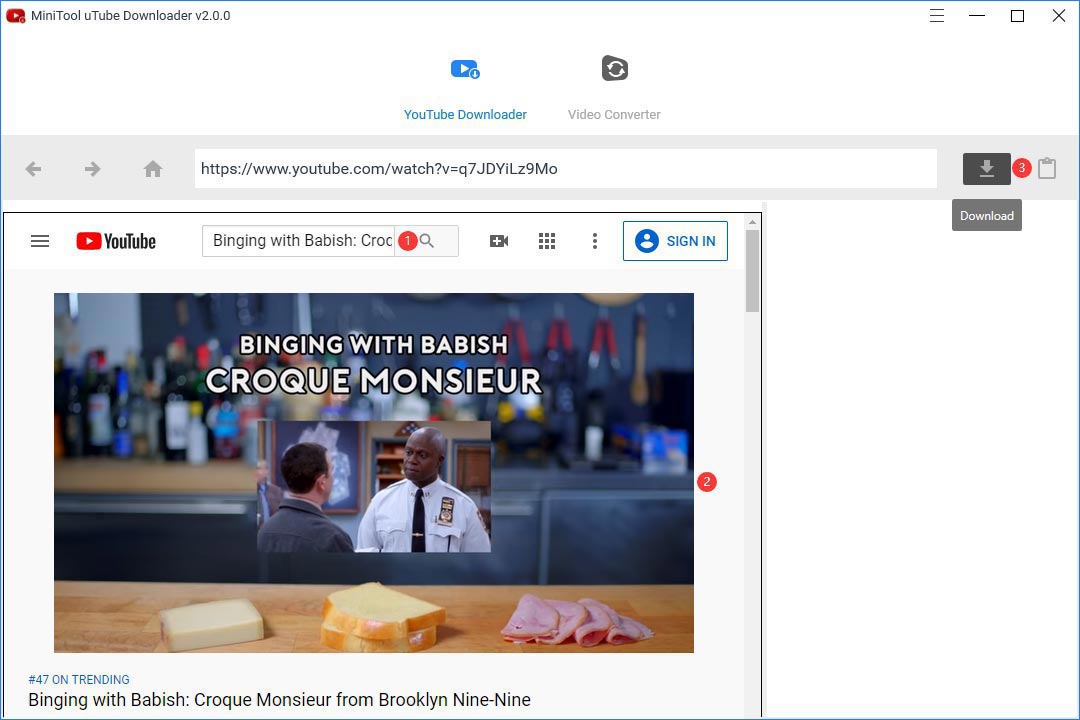Image resolution: width=1080 pixels, height=720 pixels.
Task: Select the Video Converter icon
Action: point(614,68)
